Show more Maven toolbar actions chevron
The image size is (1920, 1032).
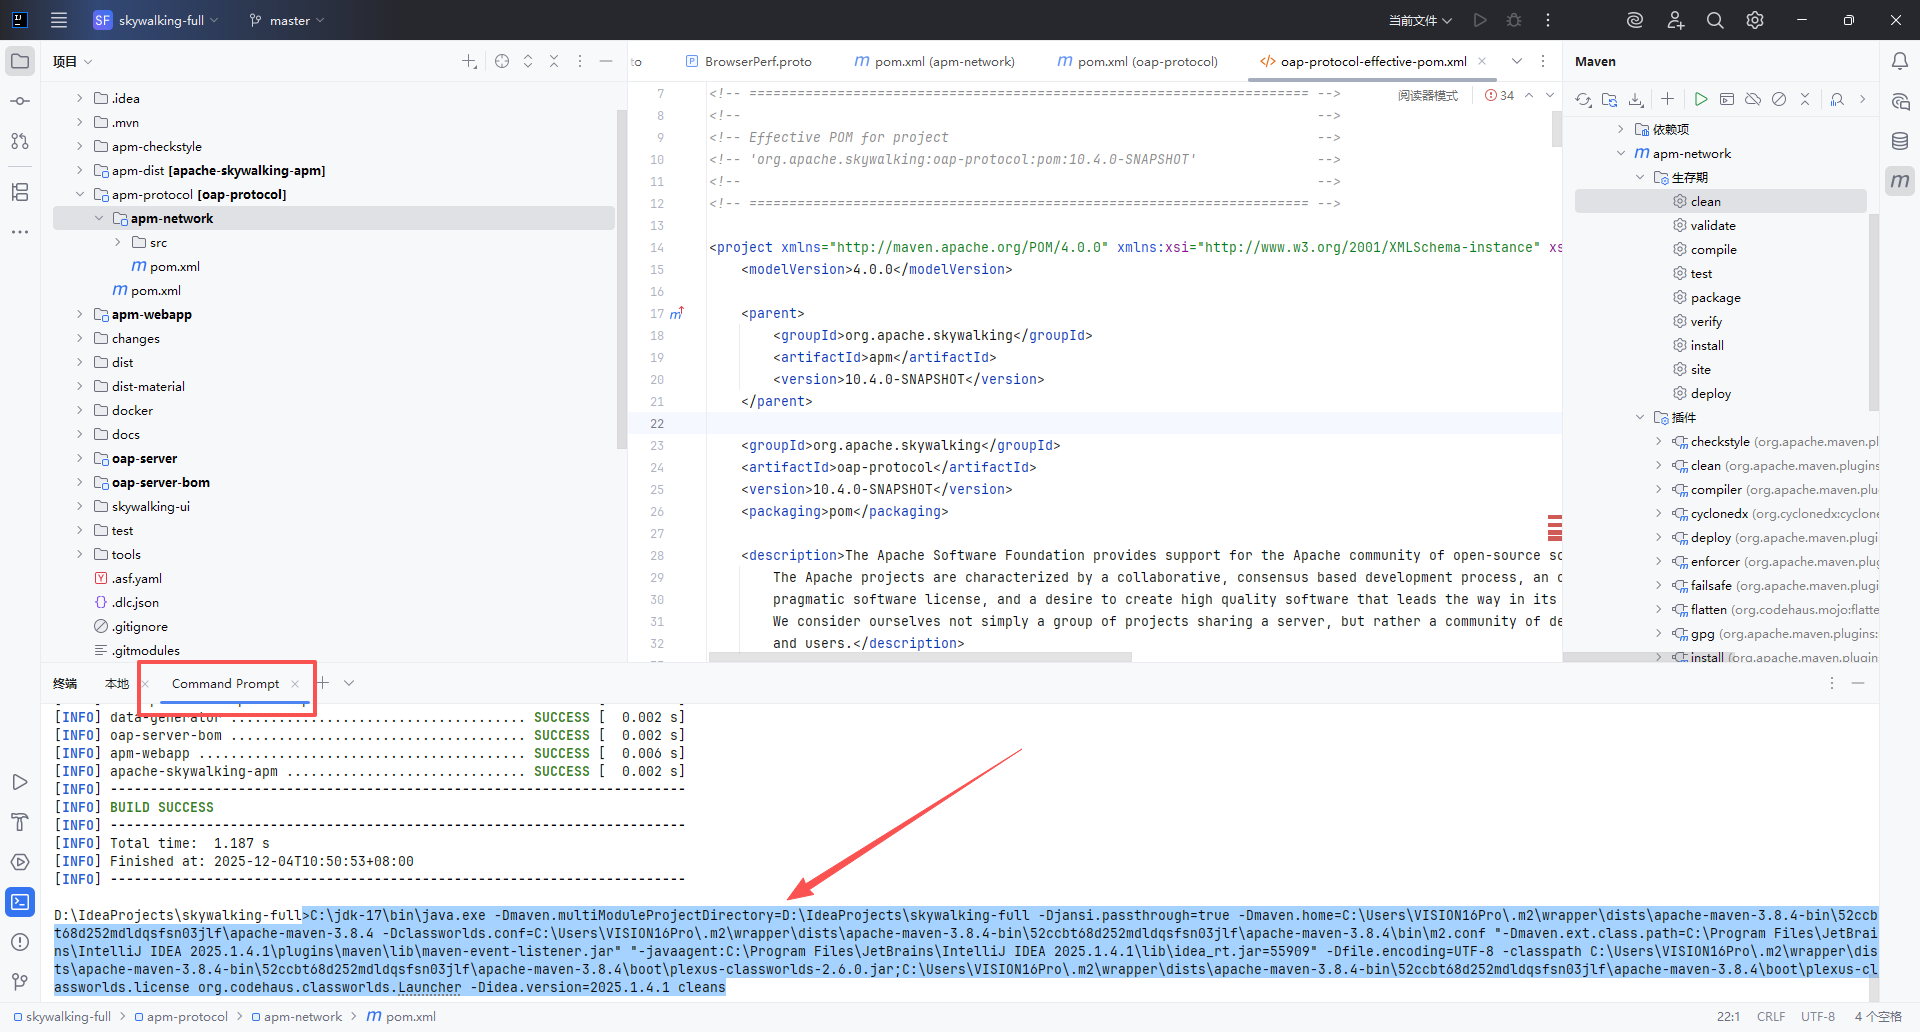pyautogui.click(x=1862, y=99)
